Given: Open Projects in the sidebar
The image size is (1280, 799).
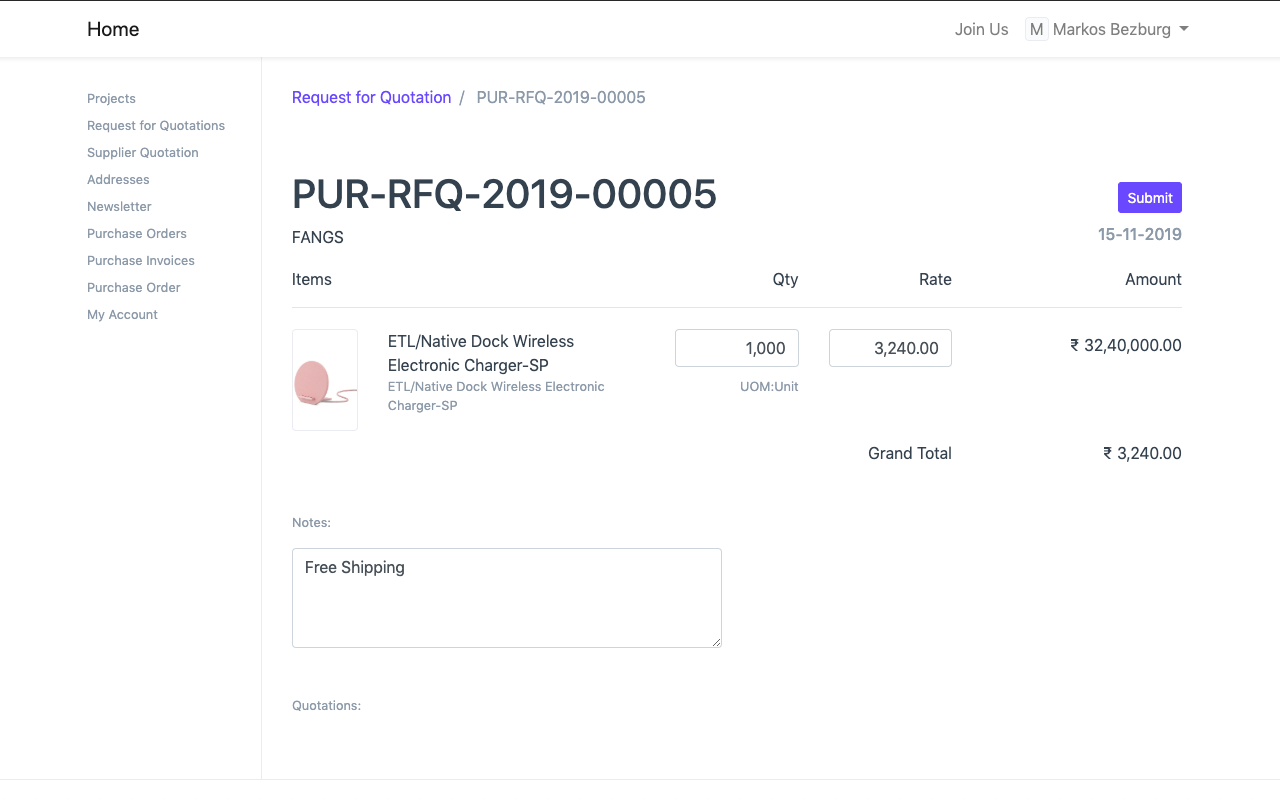Looking at the screenshot, I should [111, 98].
